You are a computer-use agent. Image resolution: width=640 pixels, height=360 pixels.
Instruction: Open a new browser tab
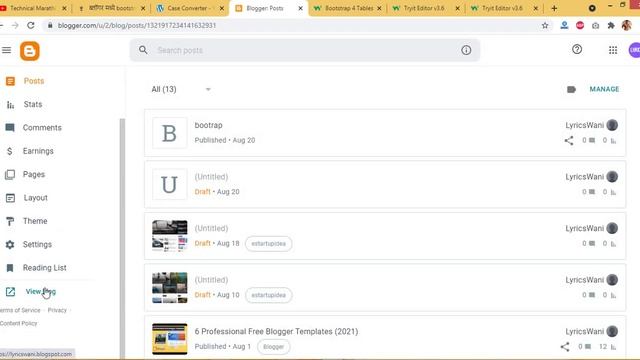(554, 8)
